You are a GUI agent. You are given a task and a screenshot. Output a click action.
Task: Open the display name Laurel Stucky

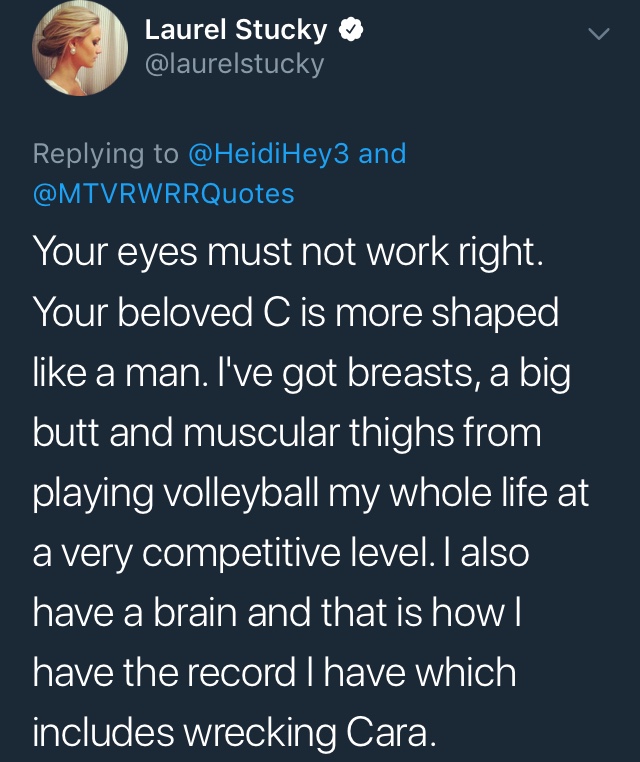pos(236,30)
